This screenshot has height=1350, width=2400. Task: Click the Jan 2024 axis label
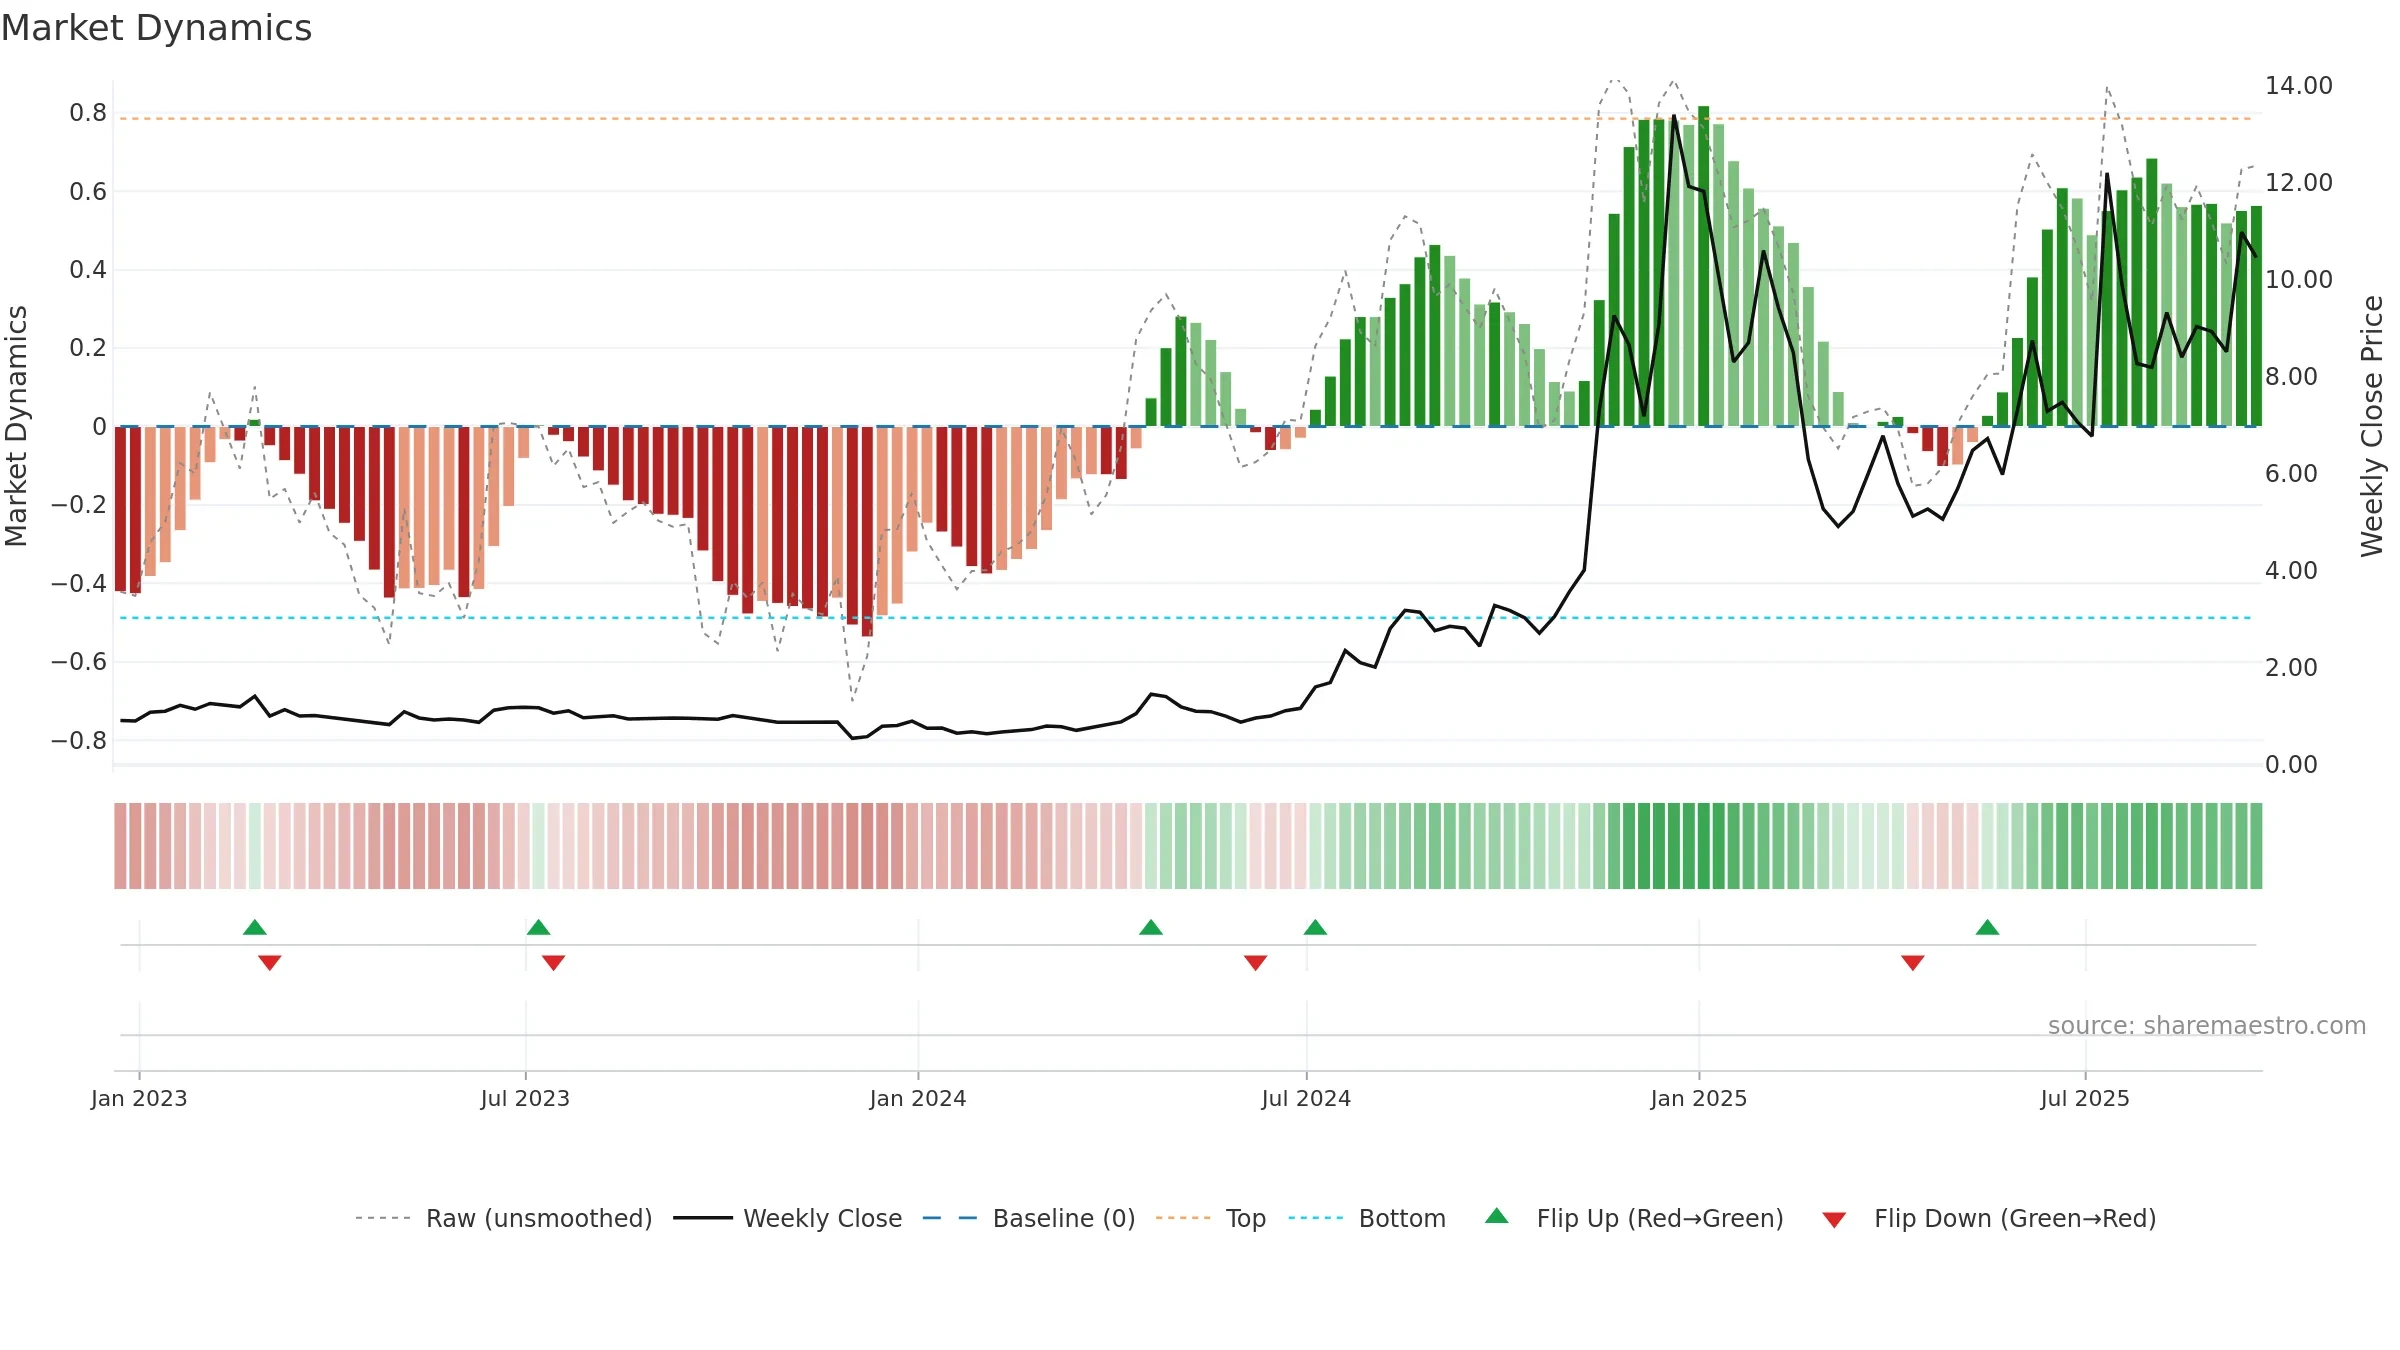[x=918, y=1098]
